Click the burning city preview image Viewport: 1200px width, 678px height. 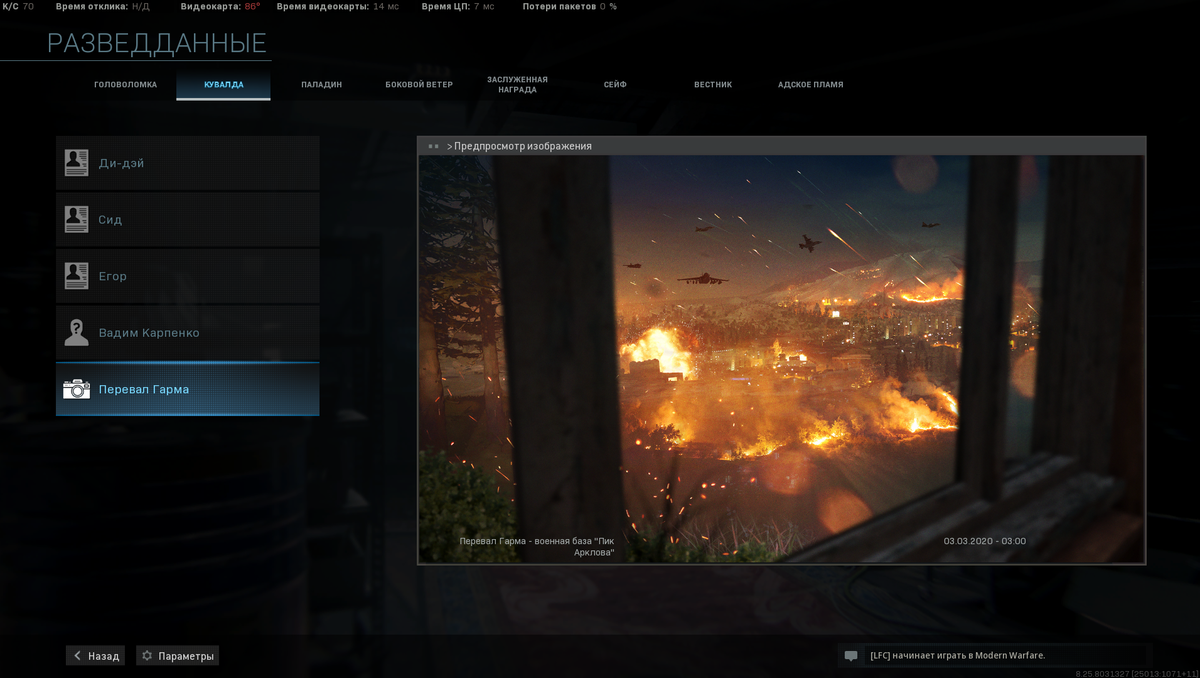point(781,359)
